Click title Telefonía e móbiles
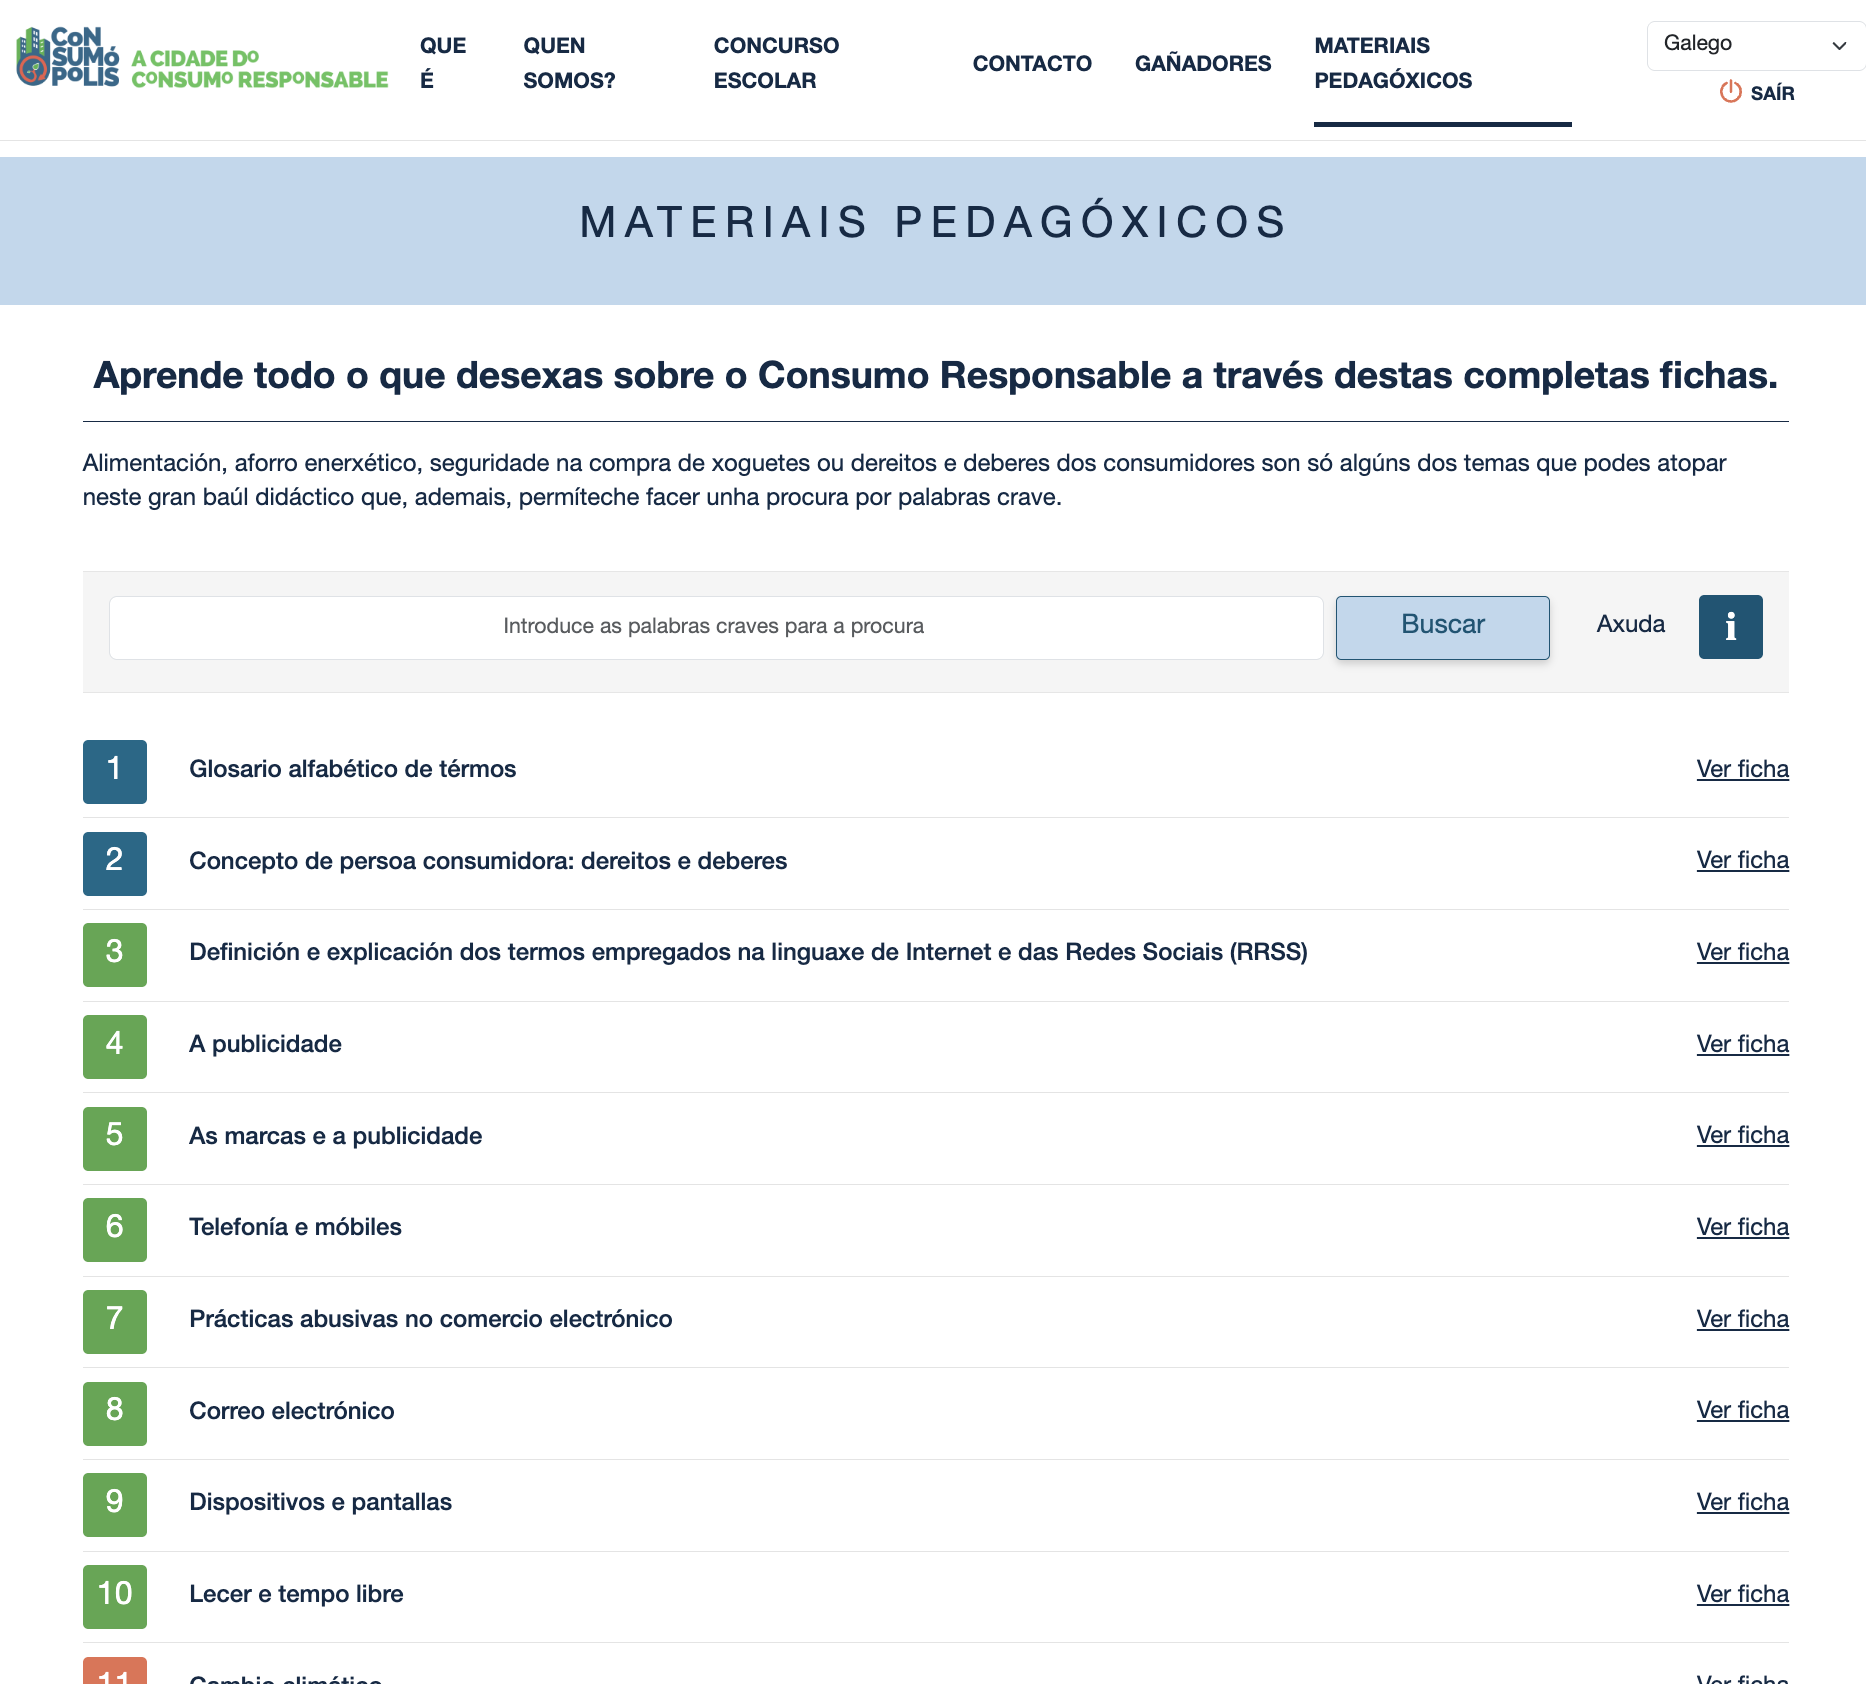This screenshot has height=1684, width=1866. click(x=295, y=1227)
